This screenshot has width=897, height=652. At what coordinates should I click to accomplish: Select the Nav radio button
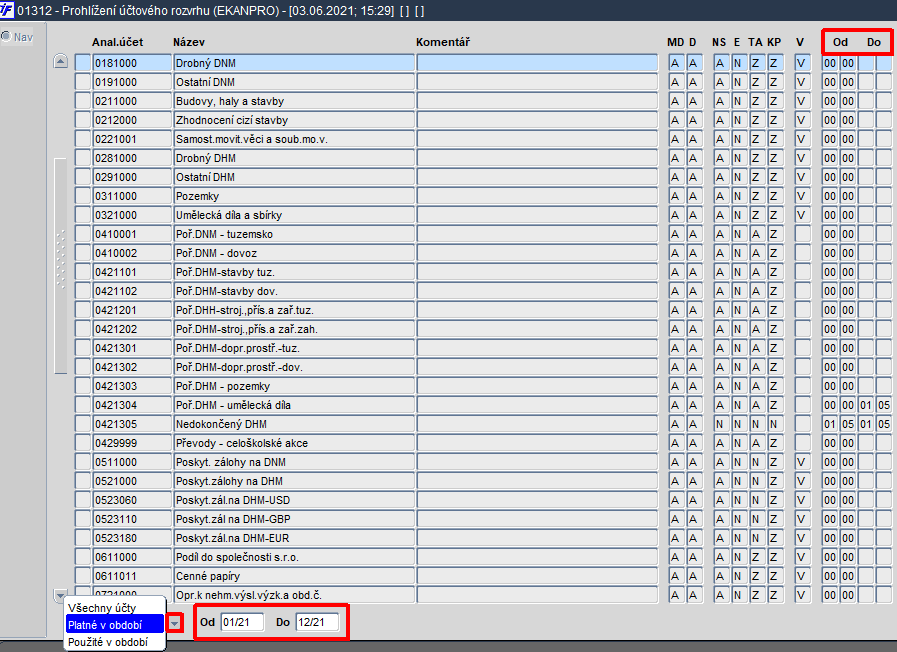tap(6, 37)
